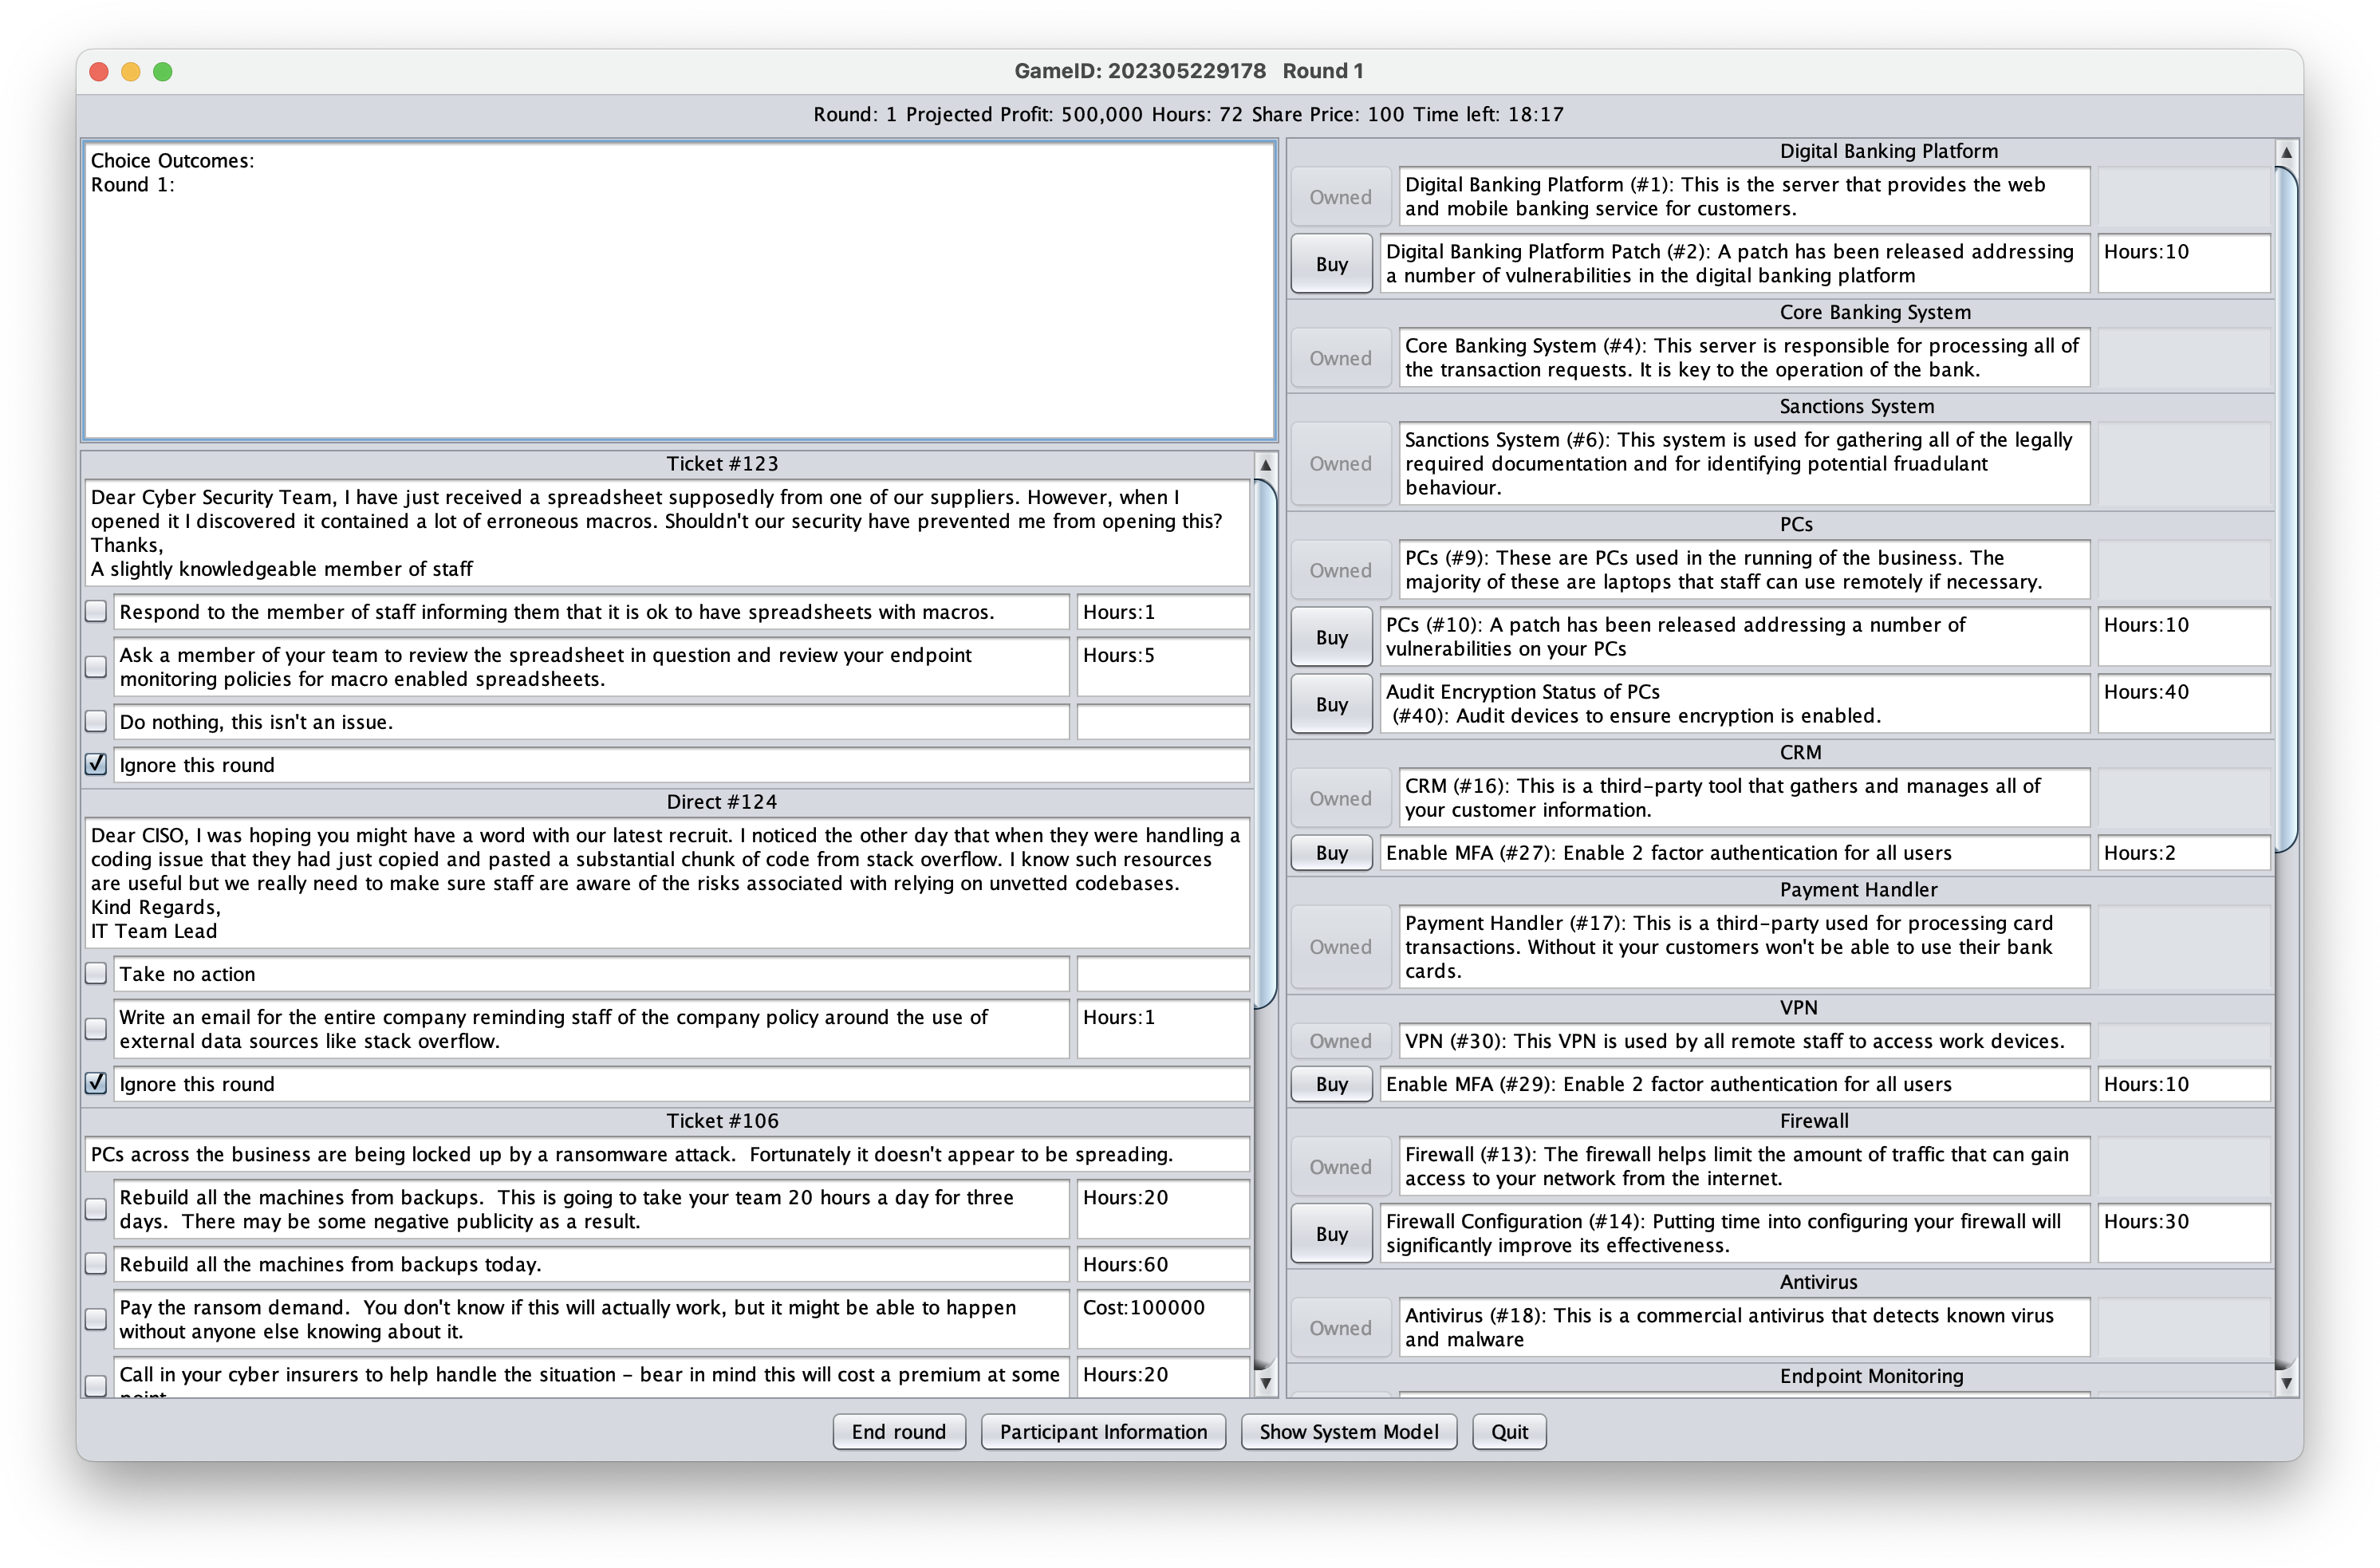Click the round status line with Time left

[x=1189, y=114]
